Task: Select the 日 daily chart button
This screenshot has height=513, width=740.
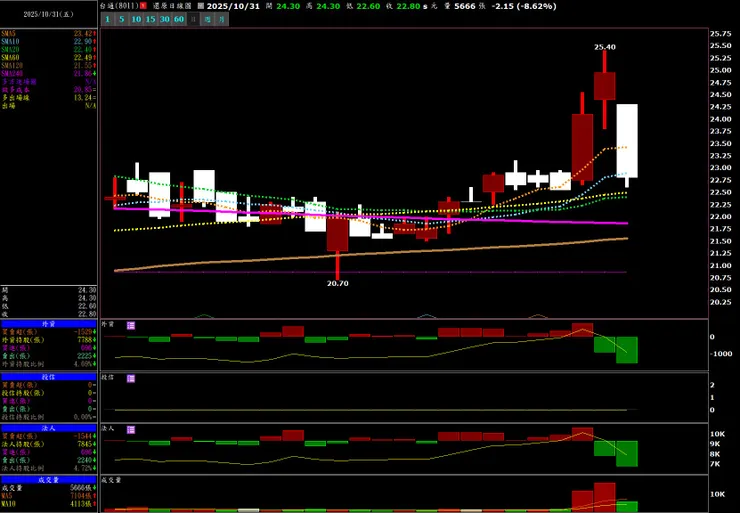Action: [x=193, y=19]
